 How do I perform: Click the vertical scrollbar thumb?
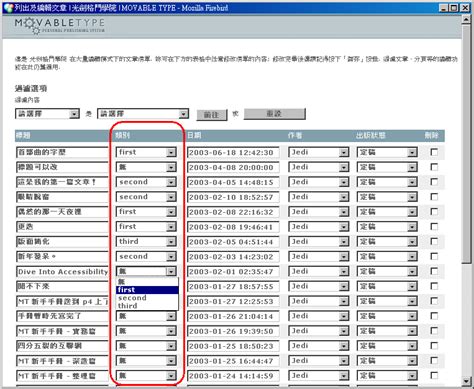click(x=466, y=144)
